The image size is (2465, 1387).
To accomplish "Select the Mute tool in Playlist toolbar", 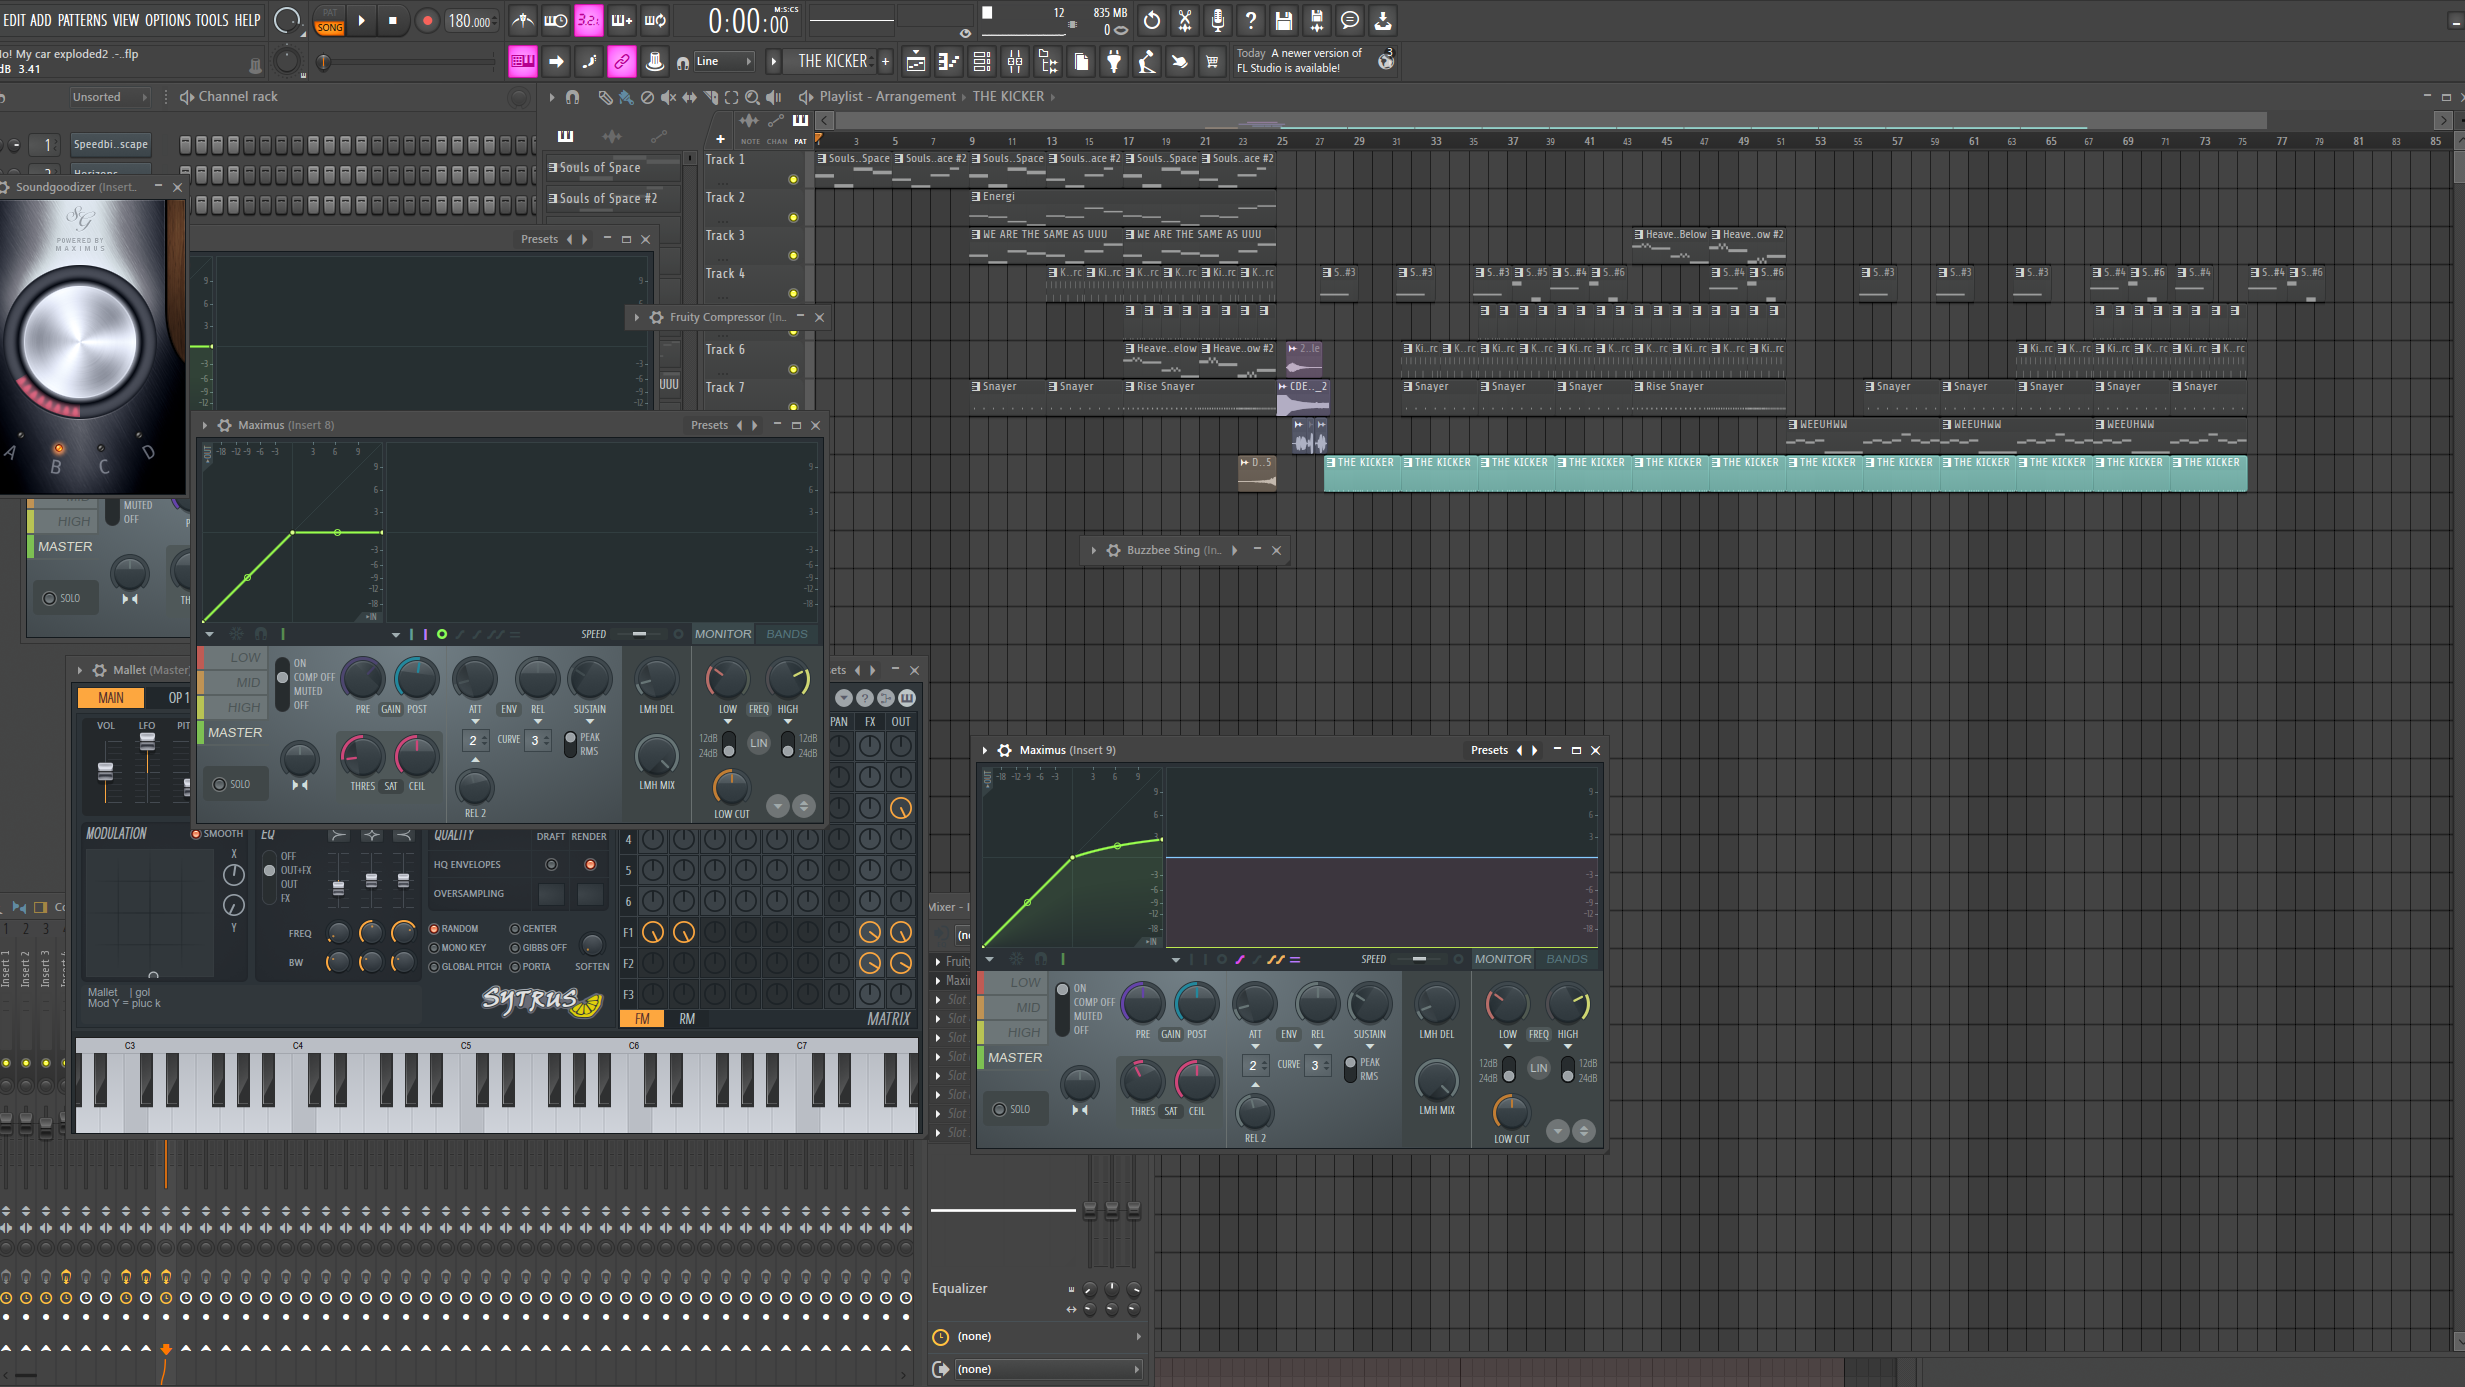I will point(668,97).
